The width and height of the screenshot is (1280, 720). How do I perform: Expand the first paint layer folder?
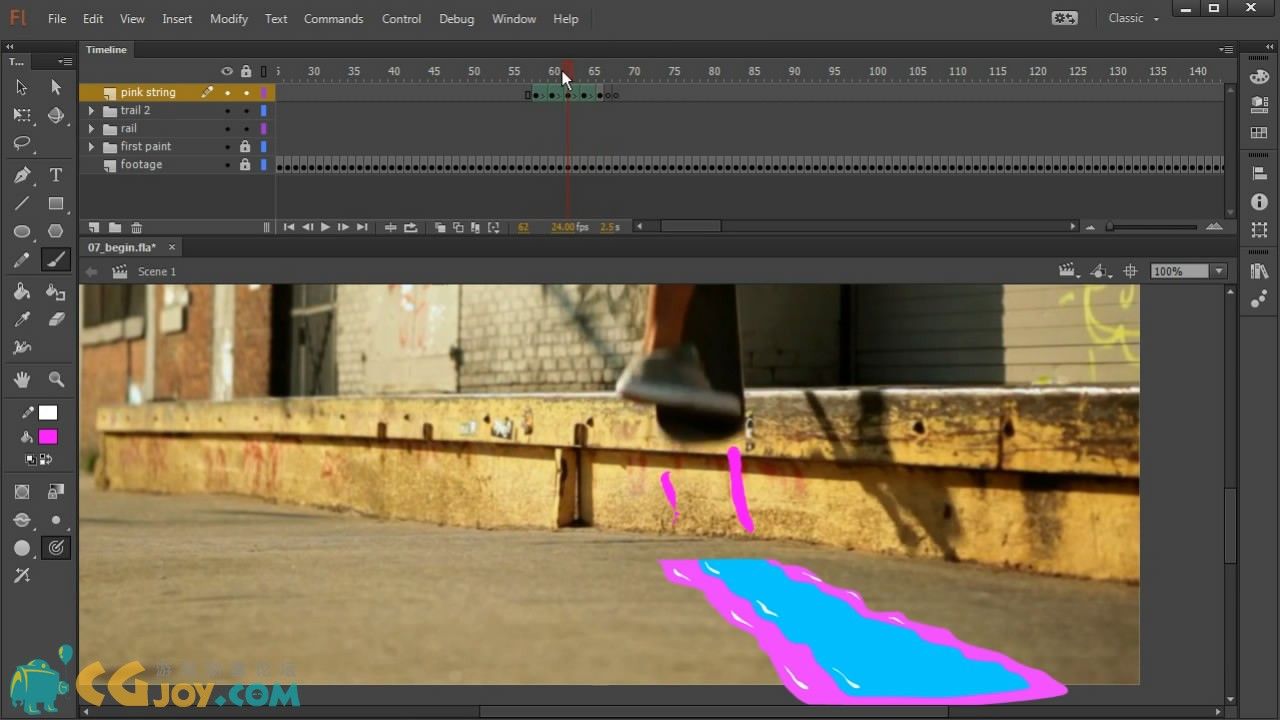[x=91, y=147]
